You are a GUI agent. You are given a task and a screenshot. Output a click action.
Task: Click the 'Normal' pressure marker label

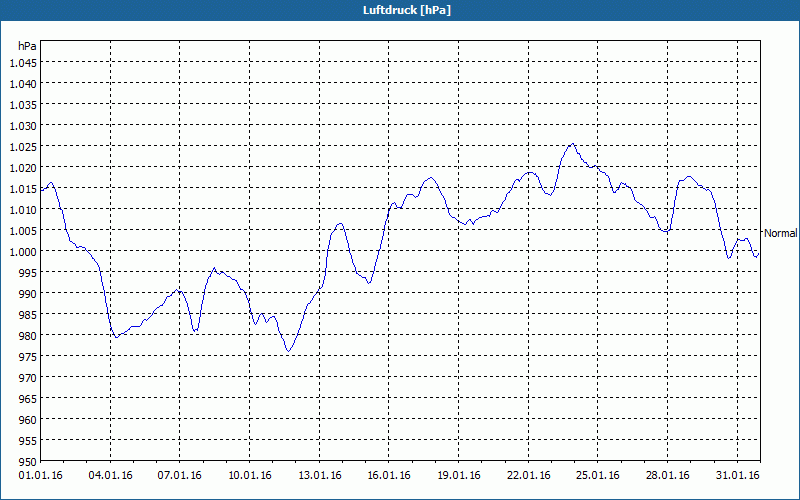click(x=781, y=233)
